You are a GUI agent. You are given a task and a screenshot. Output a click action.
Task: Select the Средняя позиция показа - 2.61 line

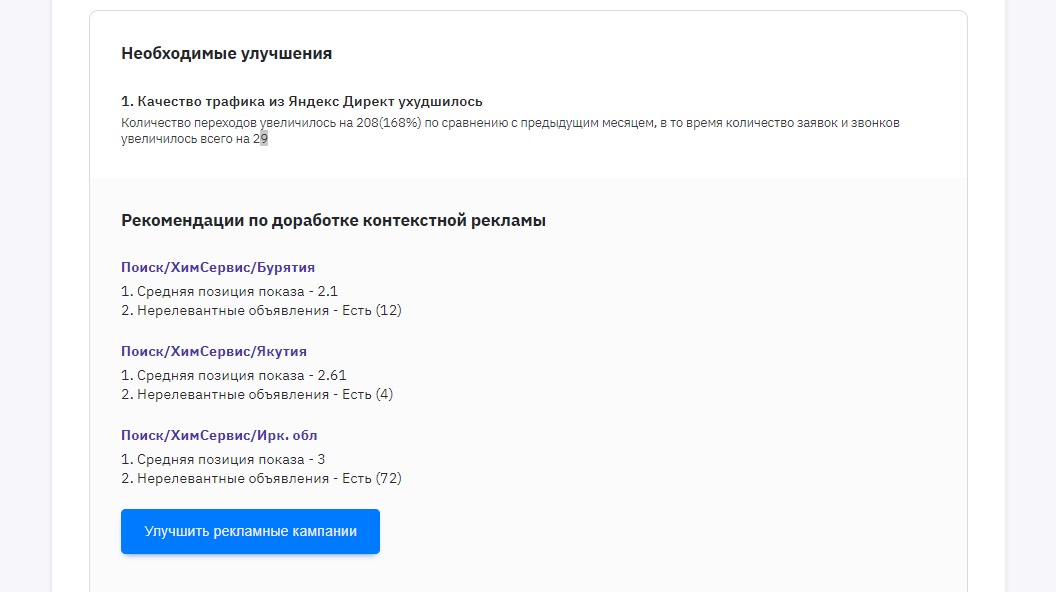click(234, 376)
